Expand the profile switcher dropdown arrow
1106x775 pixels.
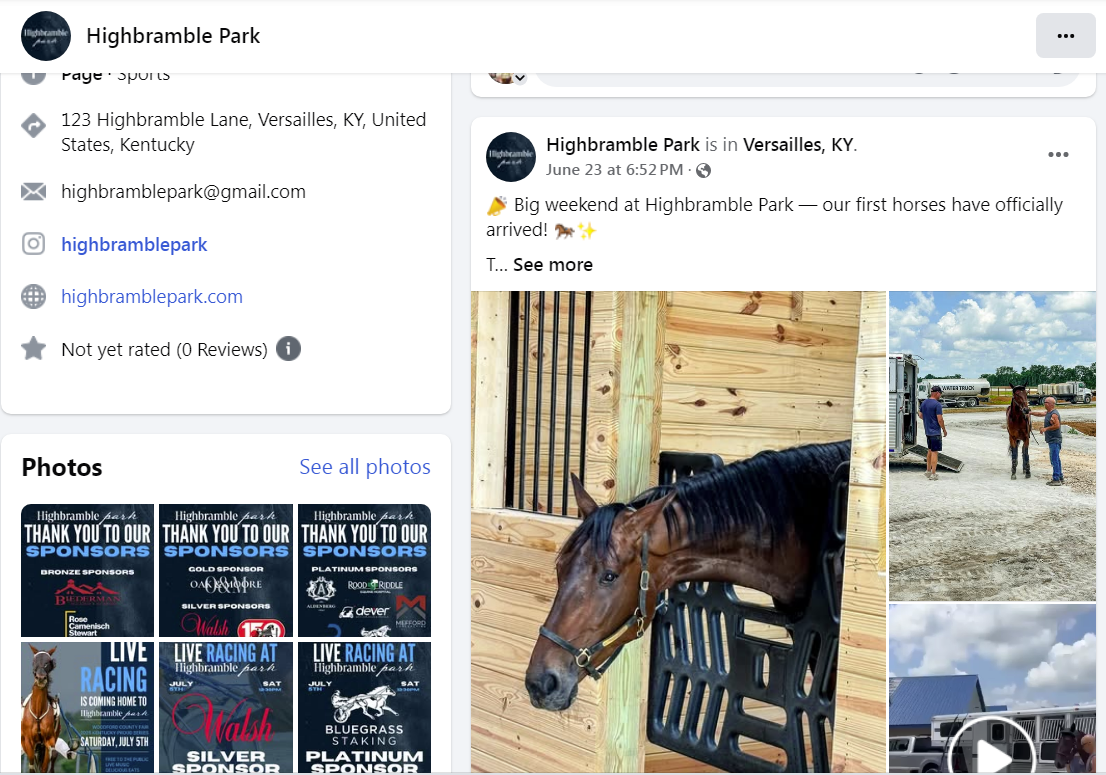(x=520, y=78)
